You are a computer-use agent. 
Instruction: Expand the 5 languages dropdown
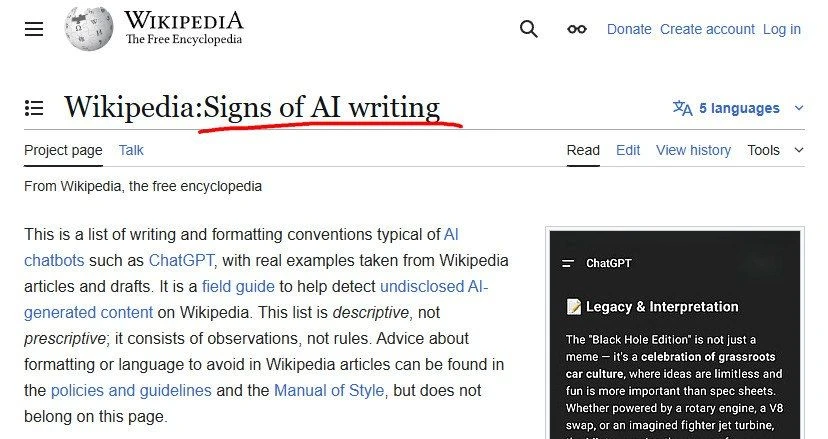741,108
